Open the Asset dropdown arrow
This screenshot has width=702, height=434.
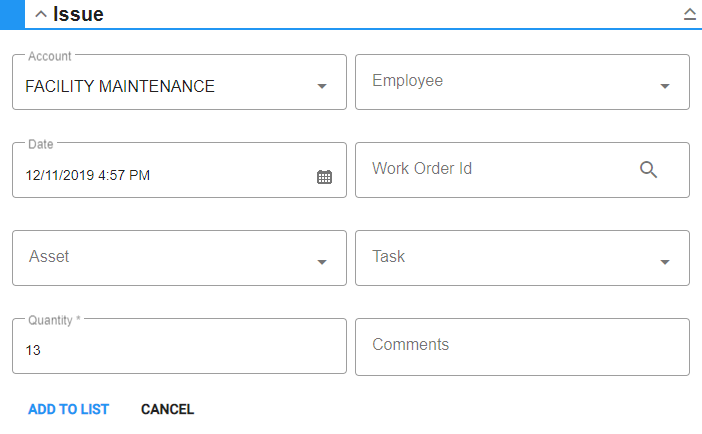(x=322, y=262)
